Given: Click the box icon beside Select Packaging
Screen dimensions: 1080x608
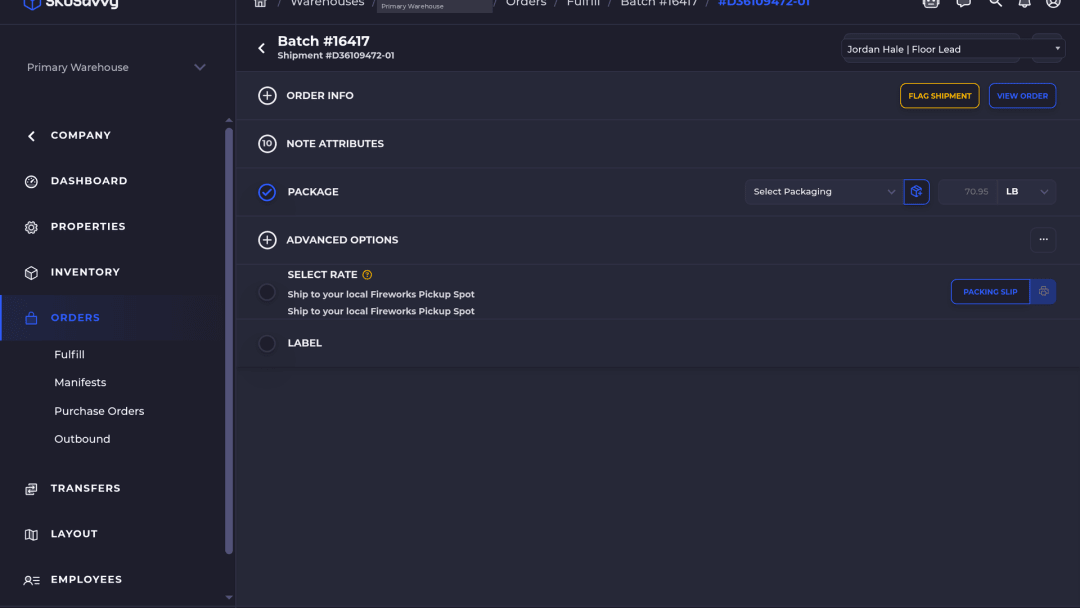Looking at the screenshot, I should coord(916,191).
